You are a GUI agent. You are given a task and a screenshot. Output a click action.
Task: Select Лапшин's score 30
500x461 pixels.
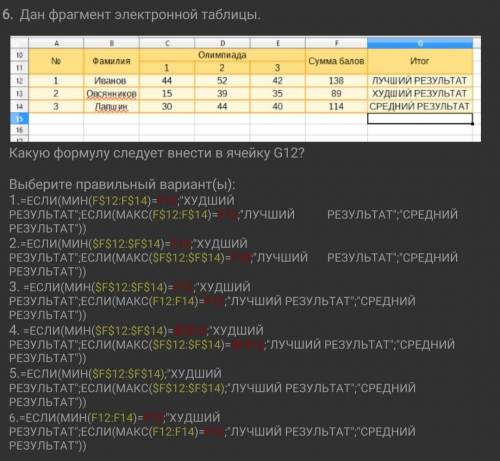tap(167, 107)
